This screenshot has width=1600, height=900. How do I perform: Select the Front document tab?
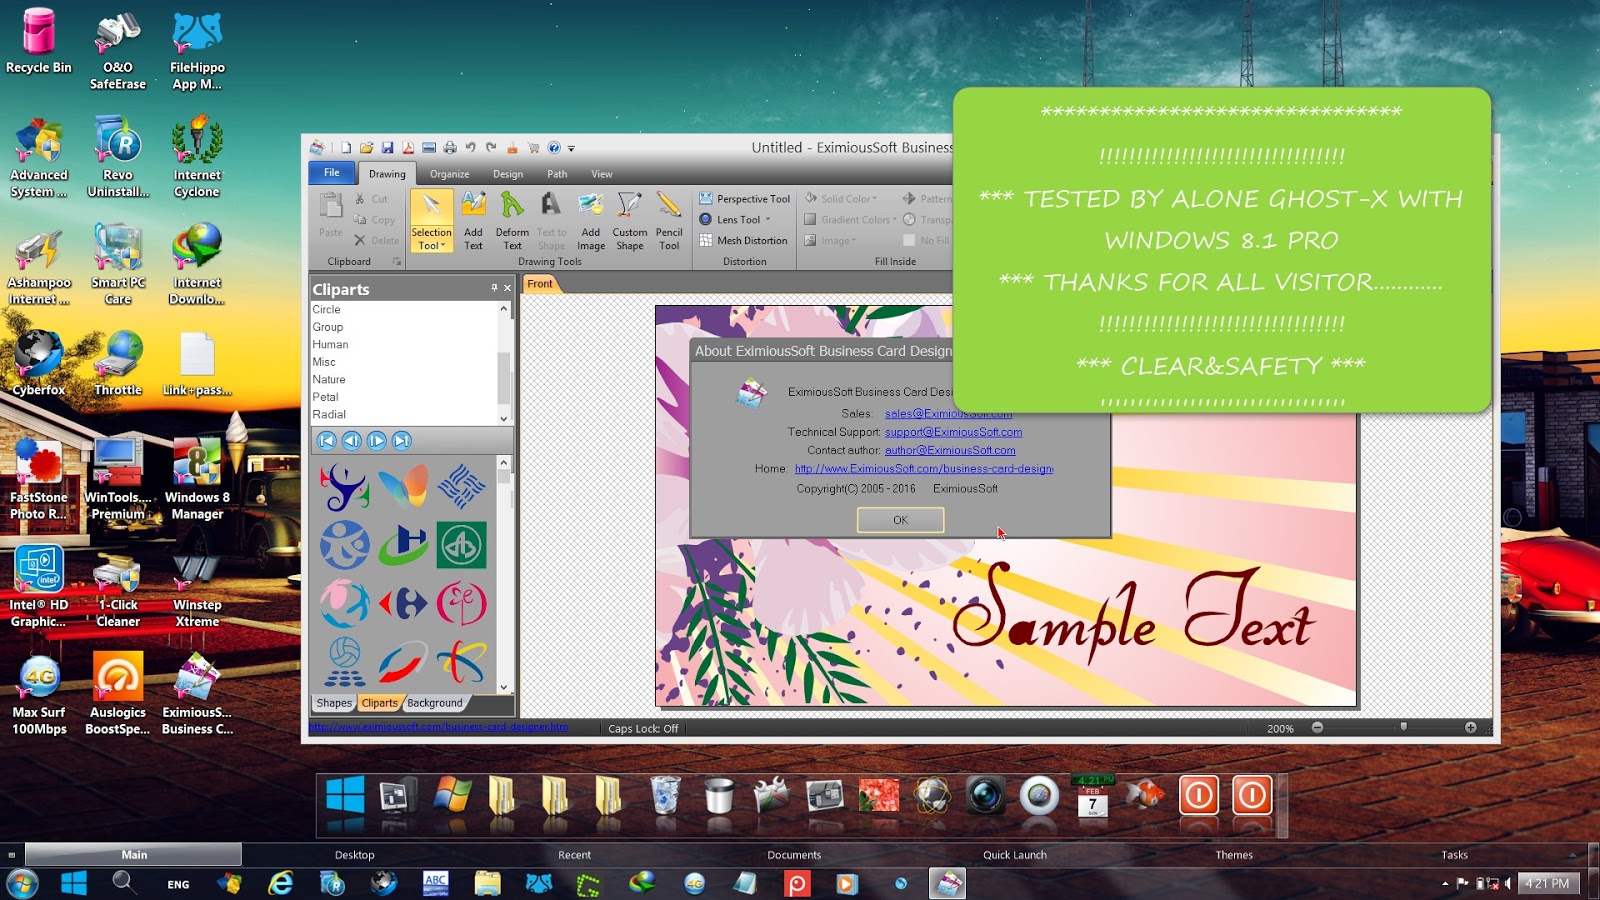coord(540,284)
